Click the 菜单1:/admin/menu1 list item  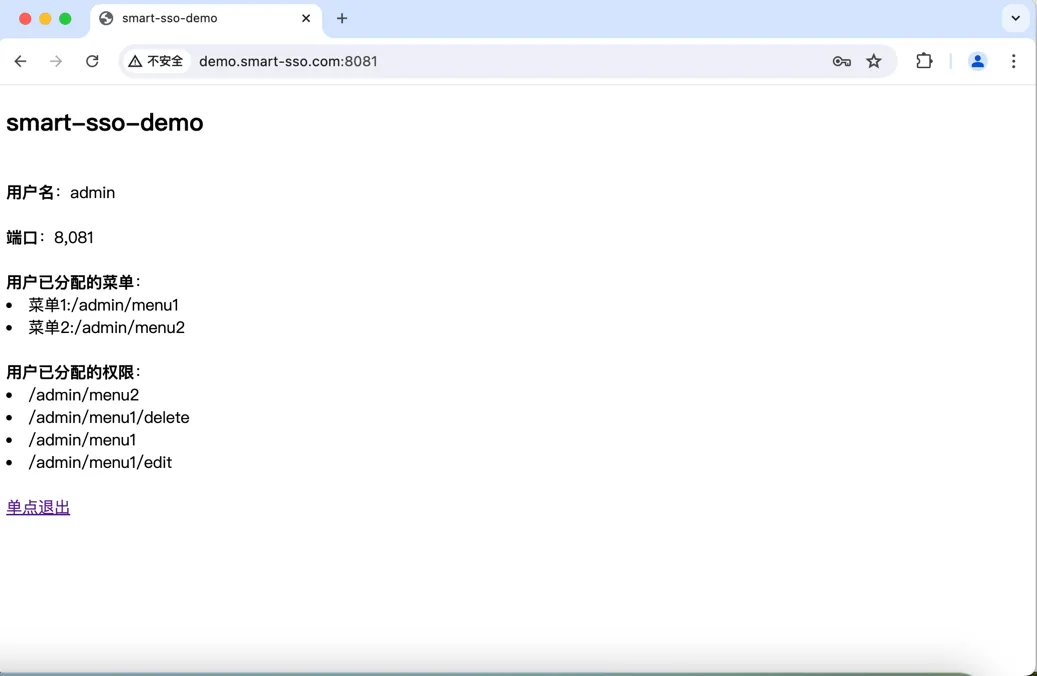click(103, 305)
